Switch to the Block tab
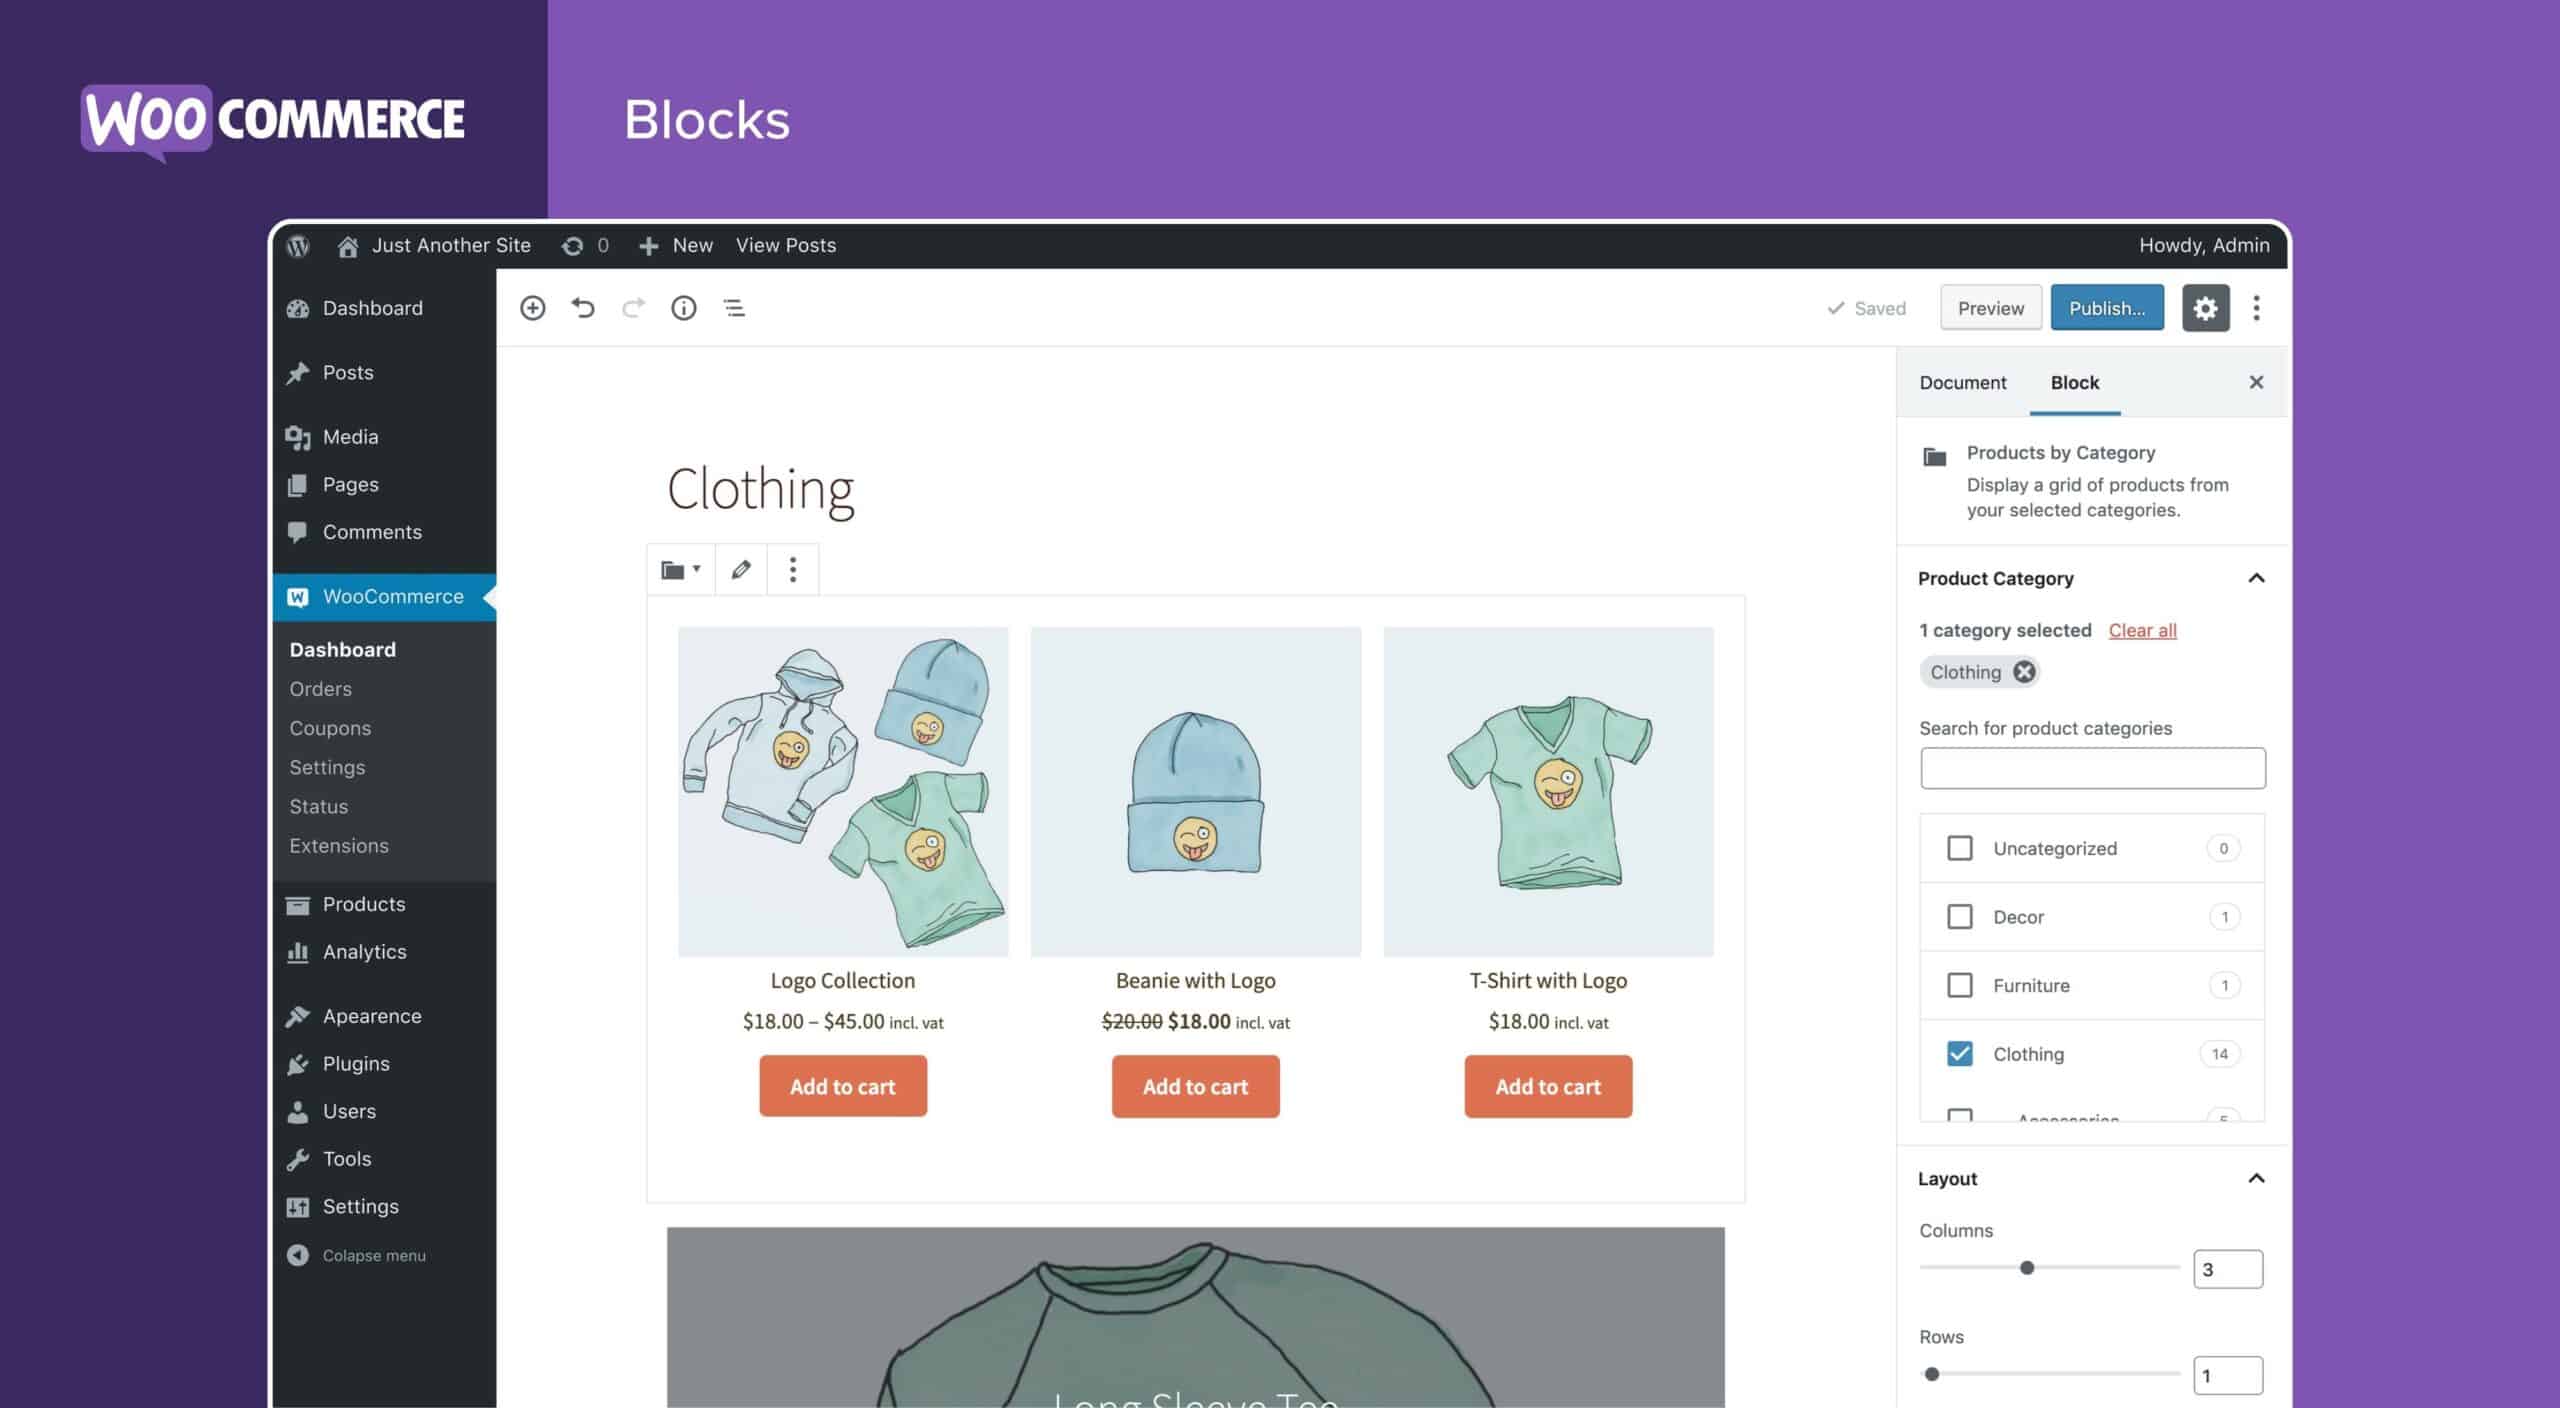This screenshot has width=2560, height=1408. (x=2073, y=381)
